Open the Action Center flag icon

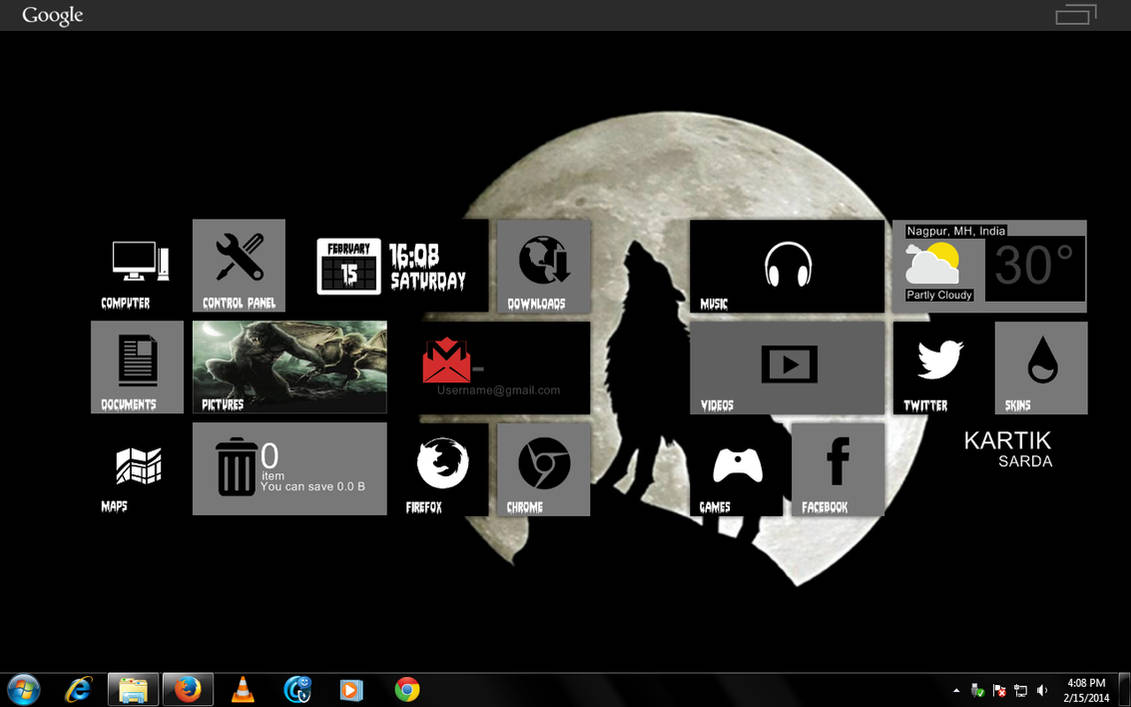point(1000,690)
